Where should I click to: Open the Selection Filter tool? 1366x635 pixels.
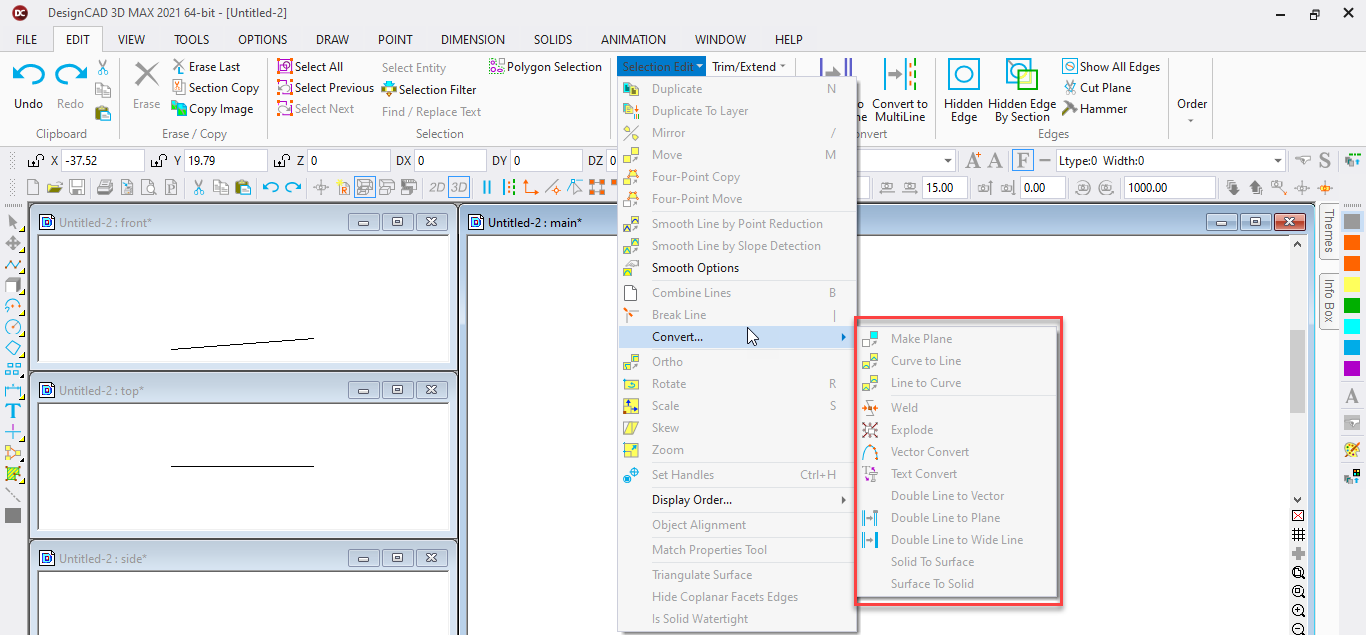coord(429,89)
